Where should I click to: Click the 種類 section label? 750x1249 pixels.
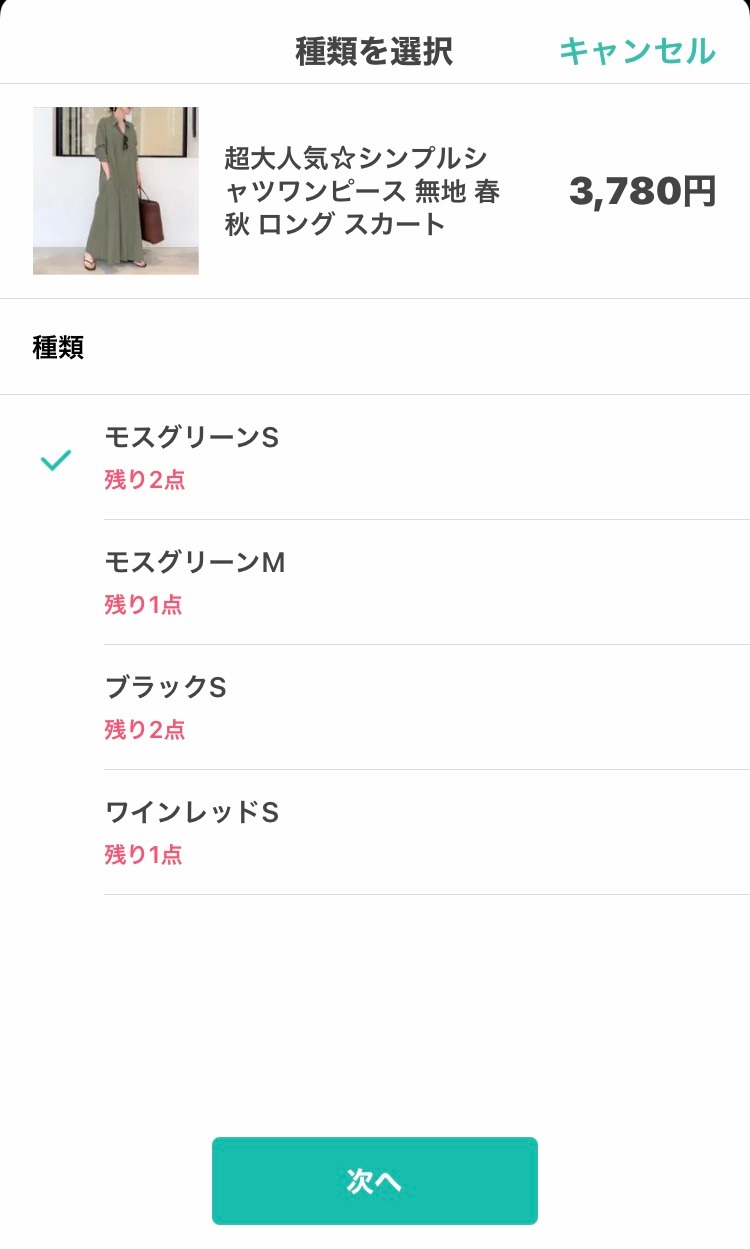[58, 347]
